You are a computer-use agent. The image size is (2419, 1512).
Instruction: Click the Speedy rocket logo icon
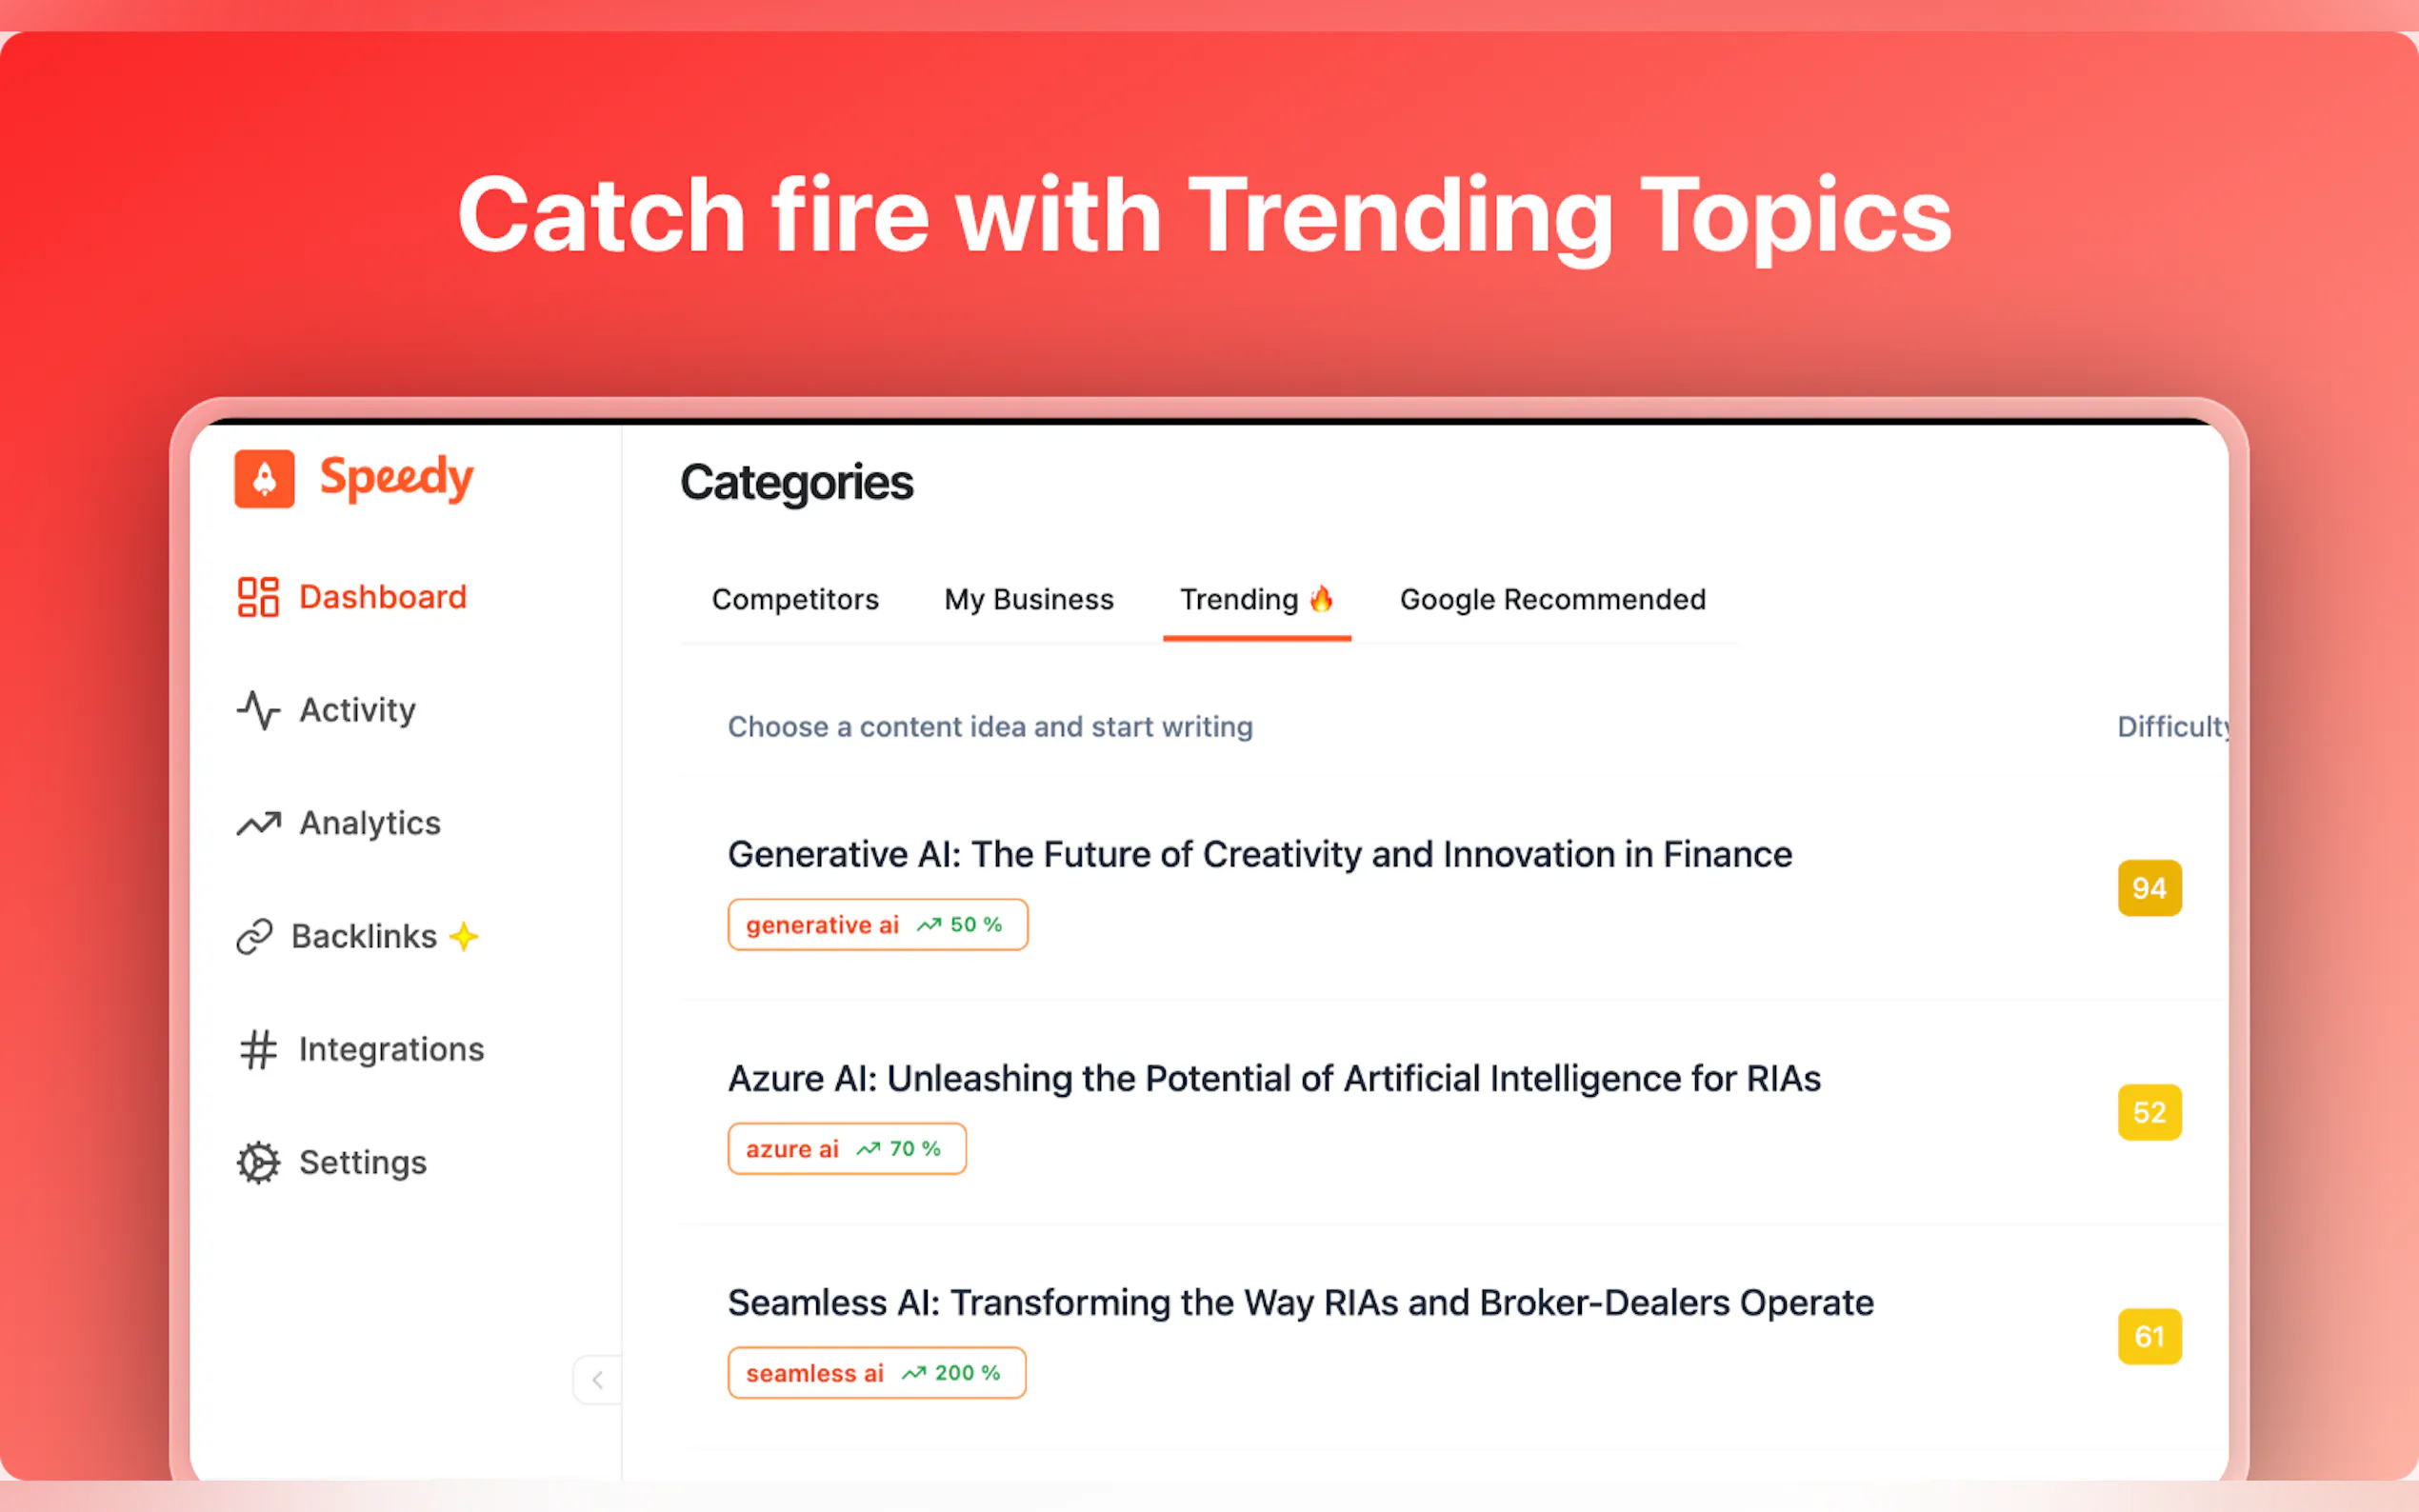pos(264,479)
